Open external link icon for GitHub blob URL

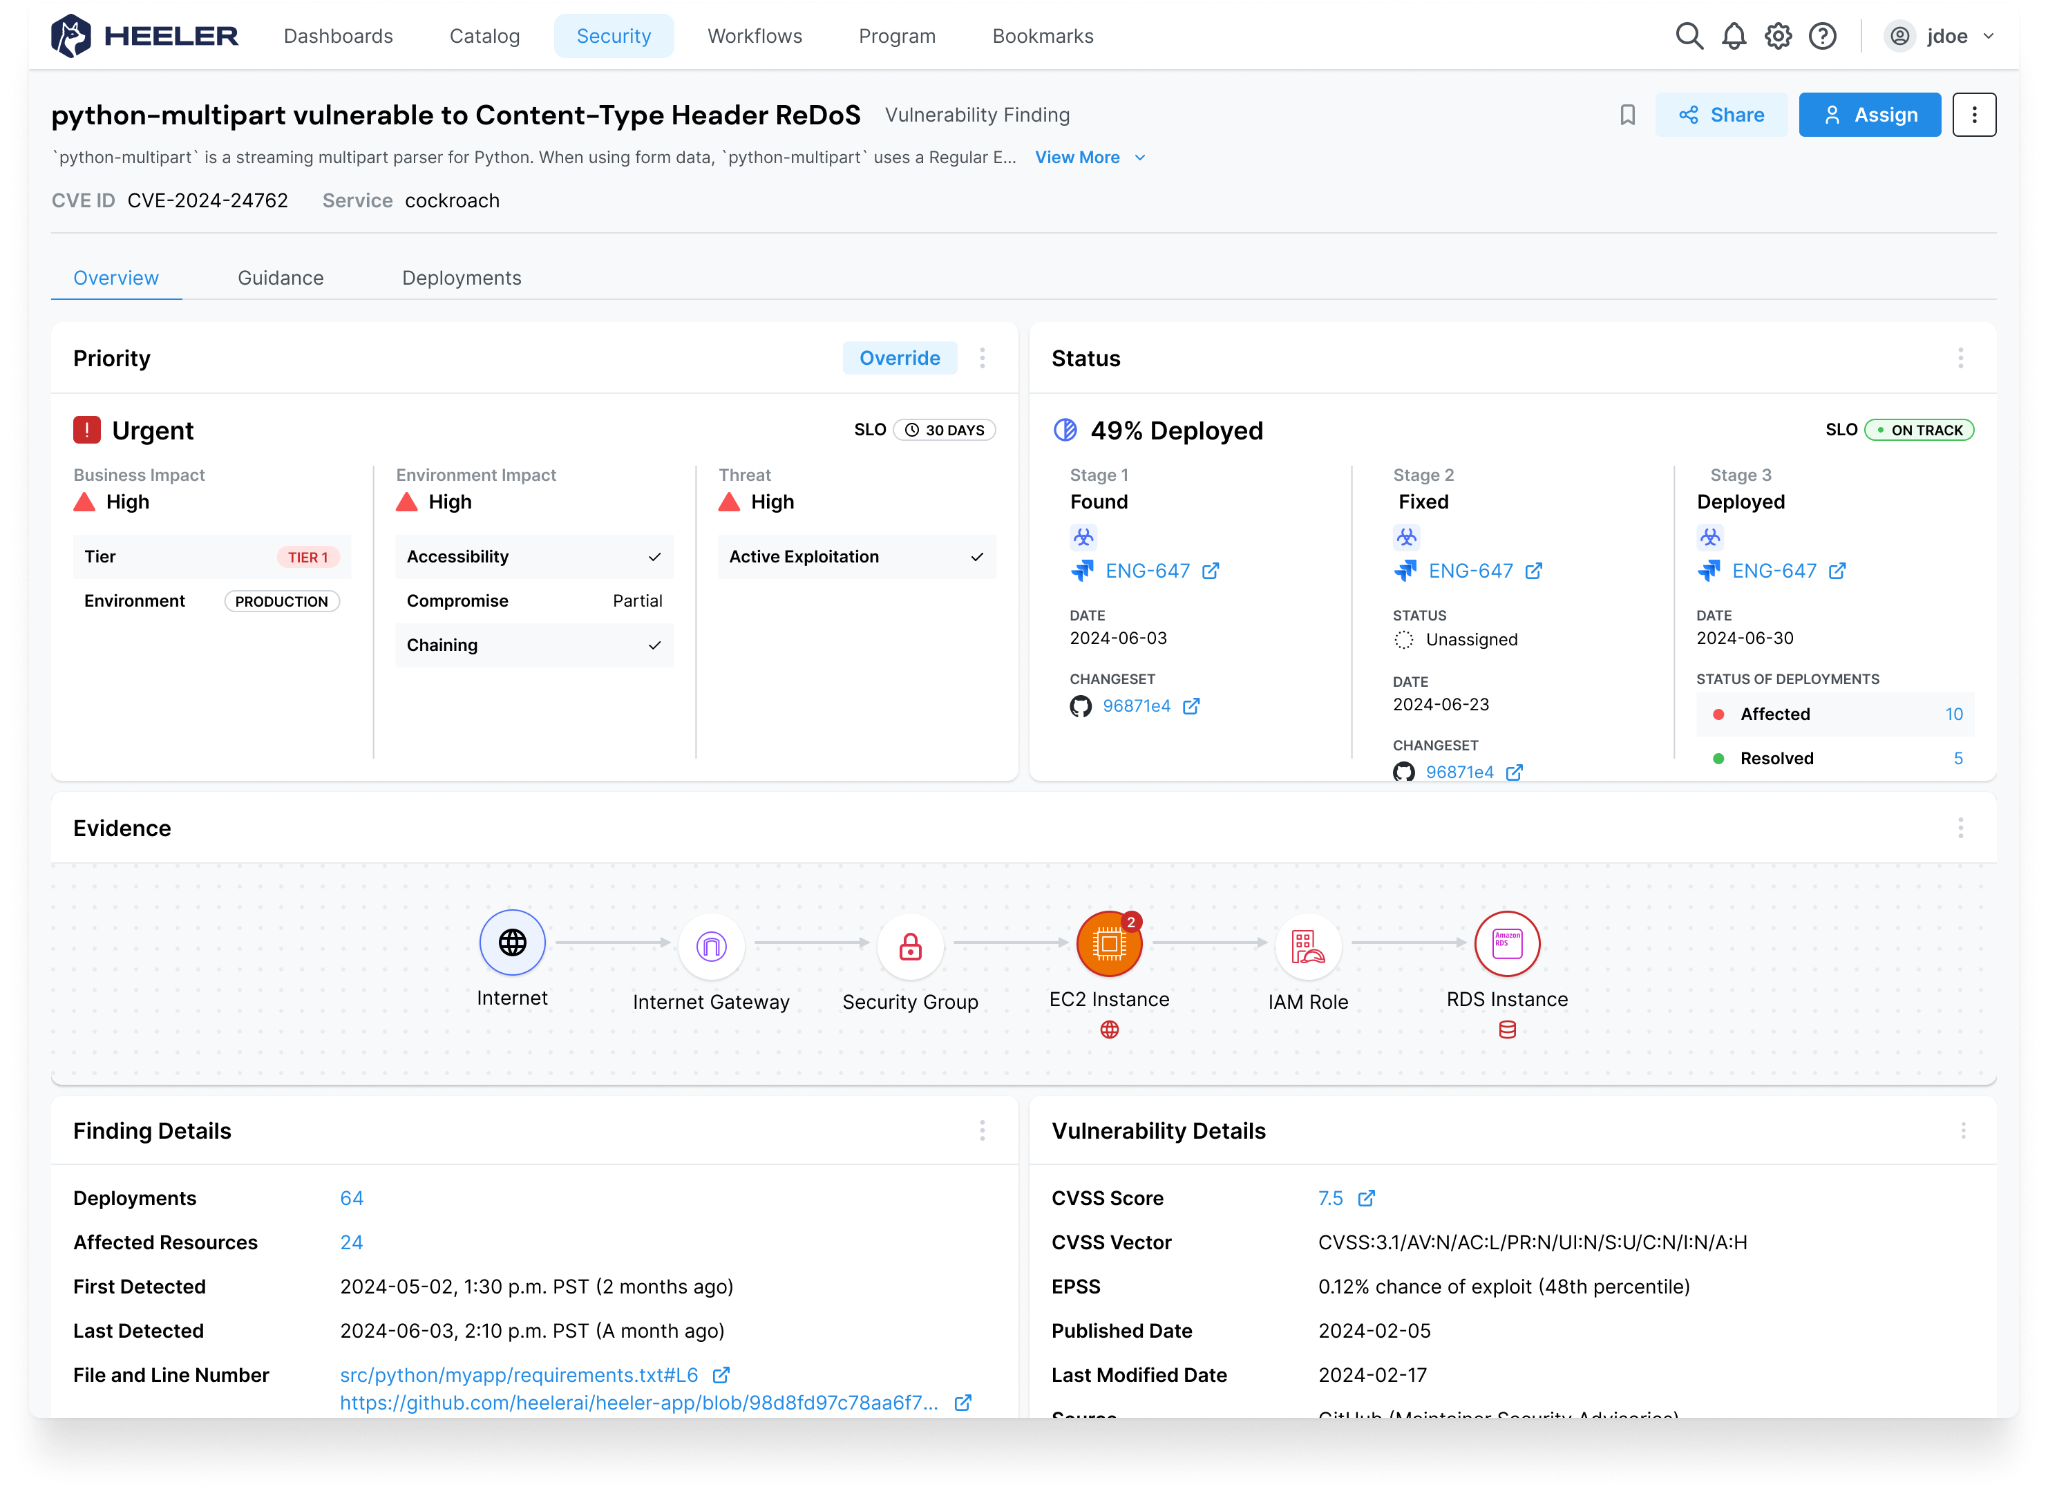pyautogui.click(x=962, y=1403)
